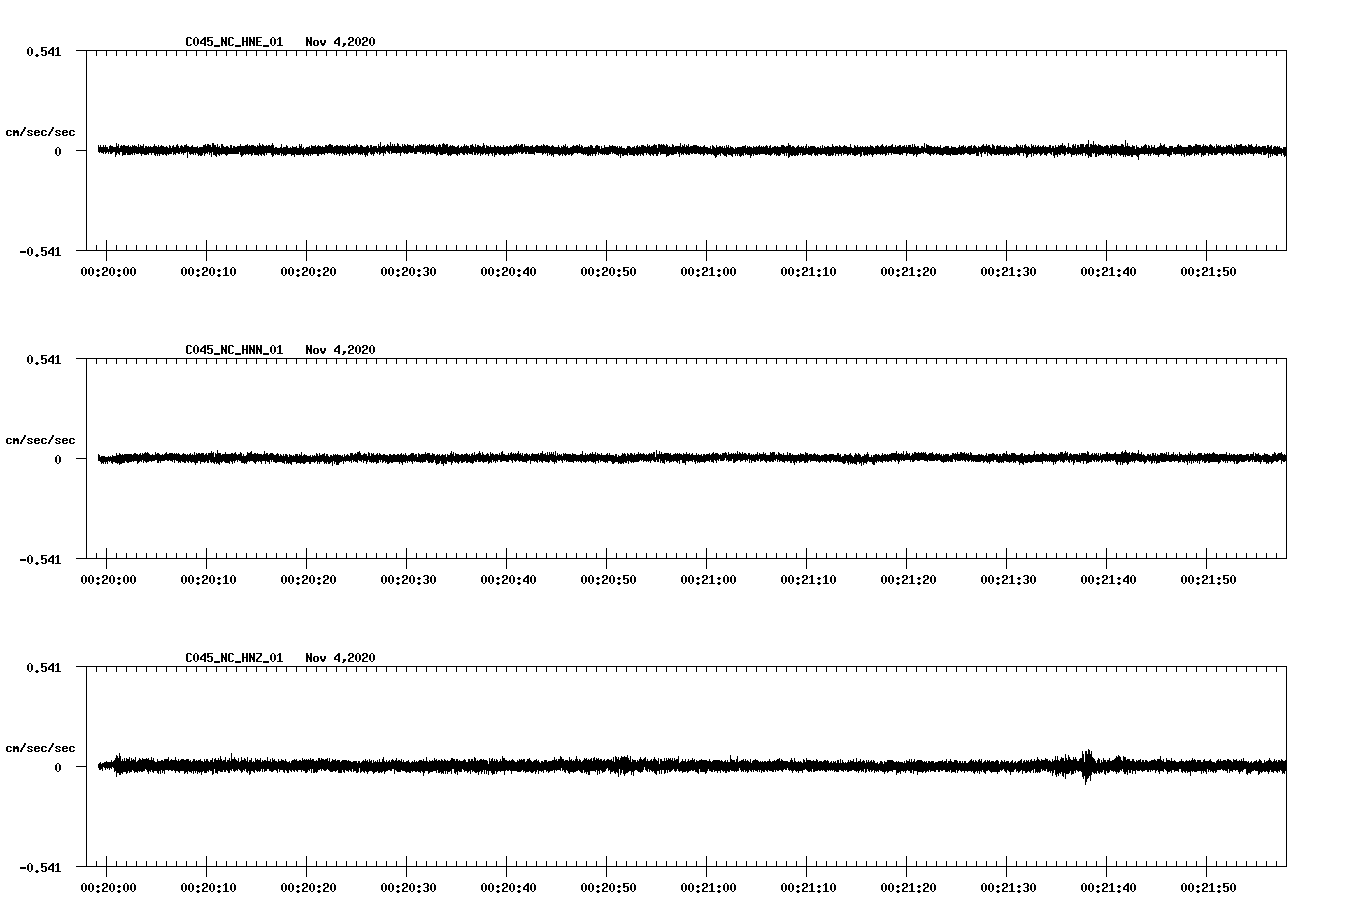Click the 0.541 upper amplitude value on top plot

(x=46, y=50)
